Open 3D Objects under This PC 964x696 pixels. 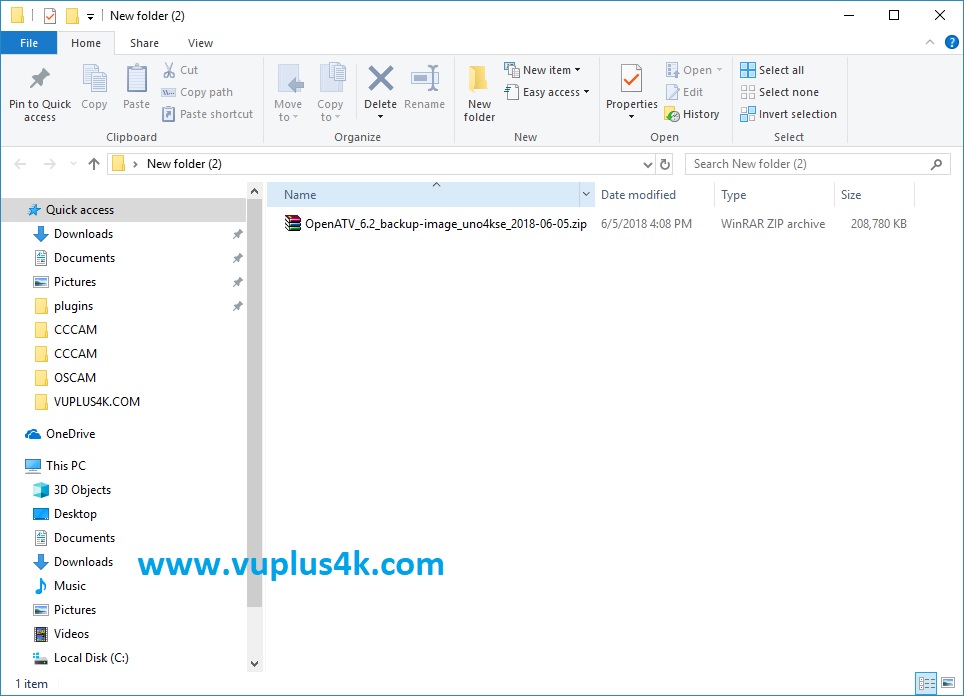[82, 489]
